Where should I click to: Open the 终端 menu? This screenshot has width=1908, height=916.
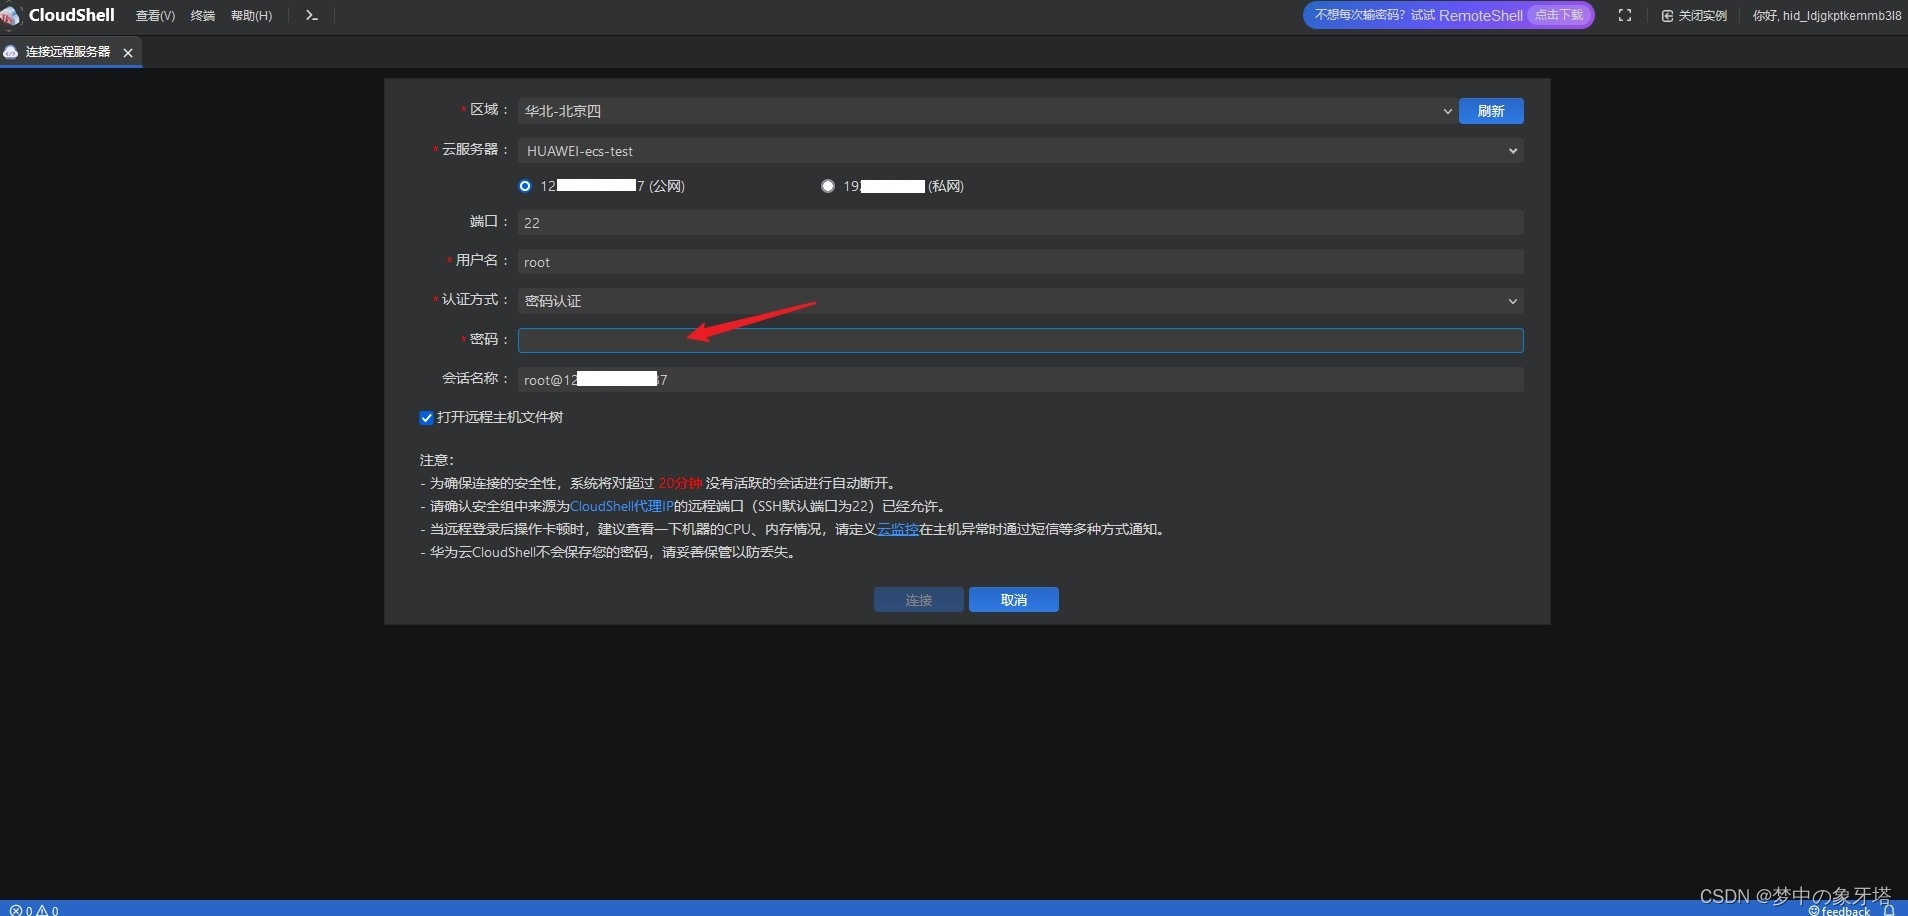(203, 15)
